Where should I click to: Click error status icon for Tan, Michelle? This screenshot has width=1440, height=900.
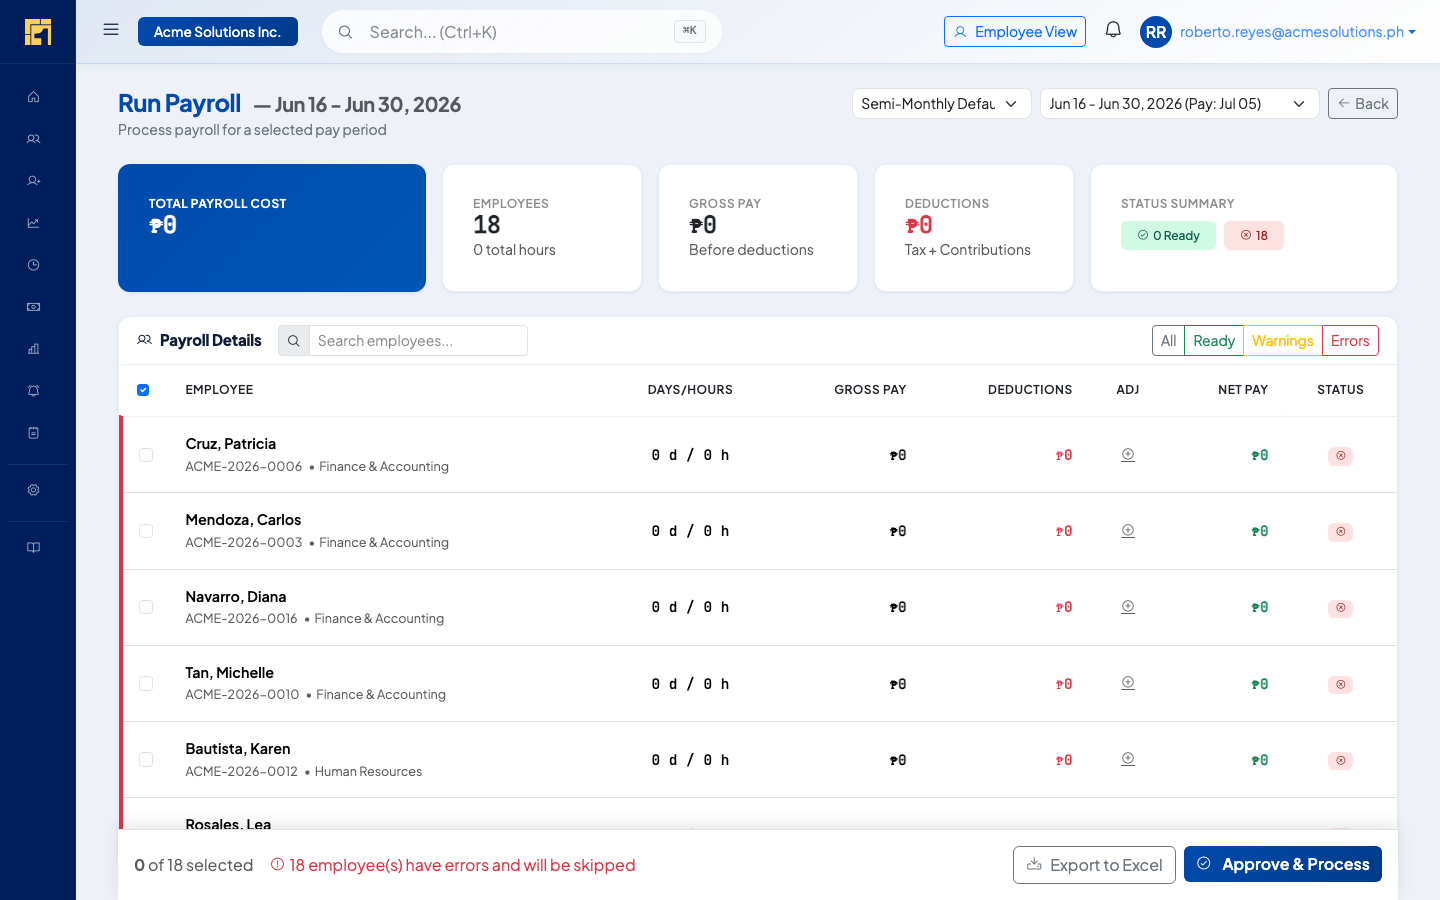(1341, 685)
